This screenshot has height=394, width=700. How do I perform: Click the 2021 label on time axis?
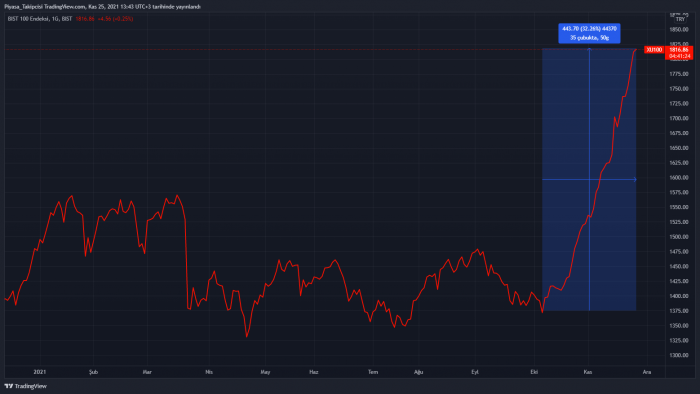(40, 372)
